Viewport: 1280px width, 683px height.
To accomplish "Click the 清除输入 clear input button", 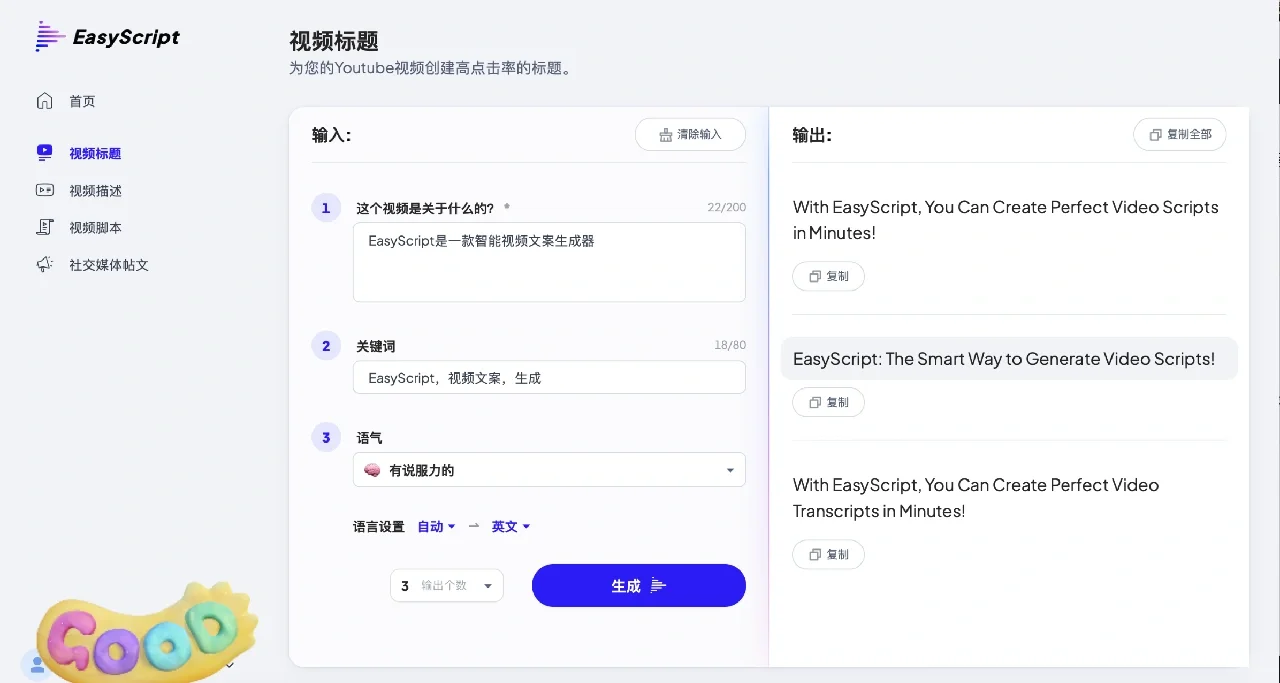I will (x=690, y=134).
